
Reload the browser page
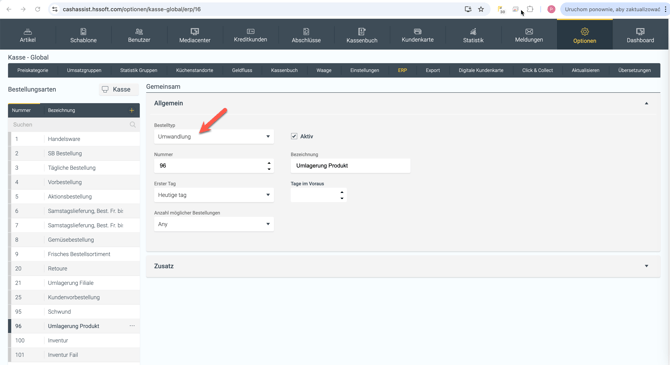tap(38, 9)
